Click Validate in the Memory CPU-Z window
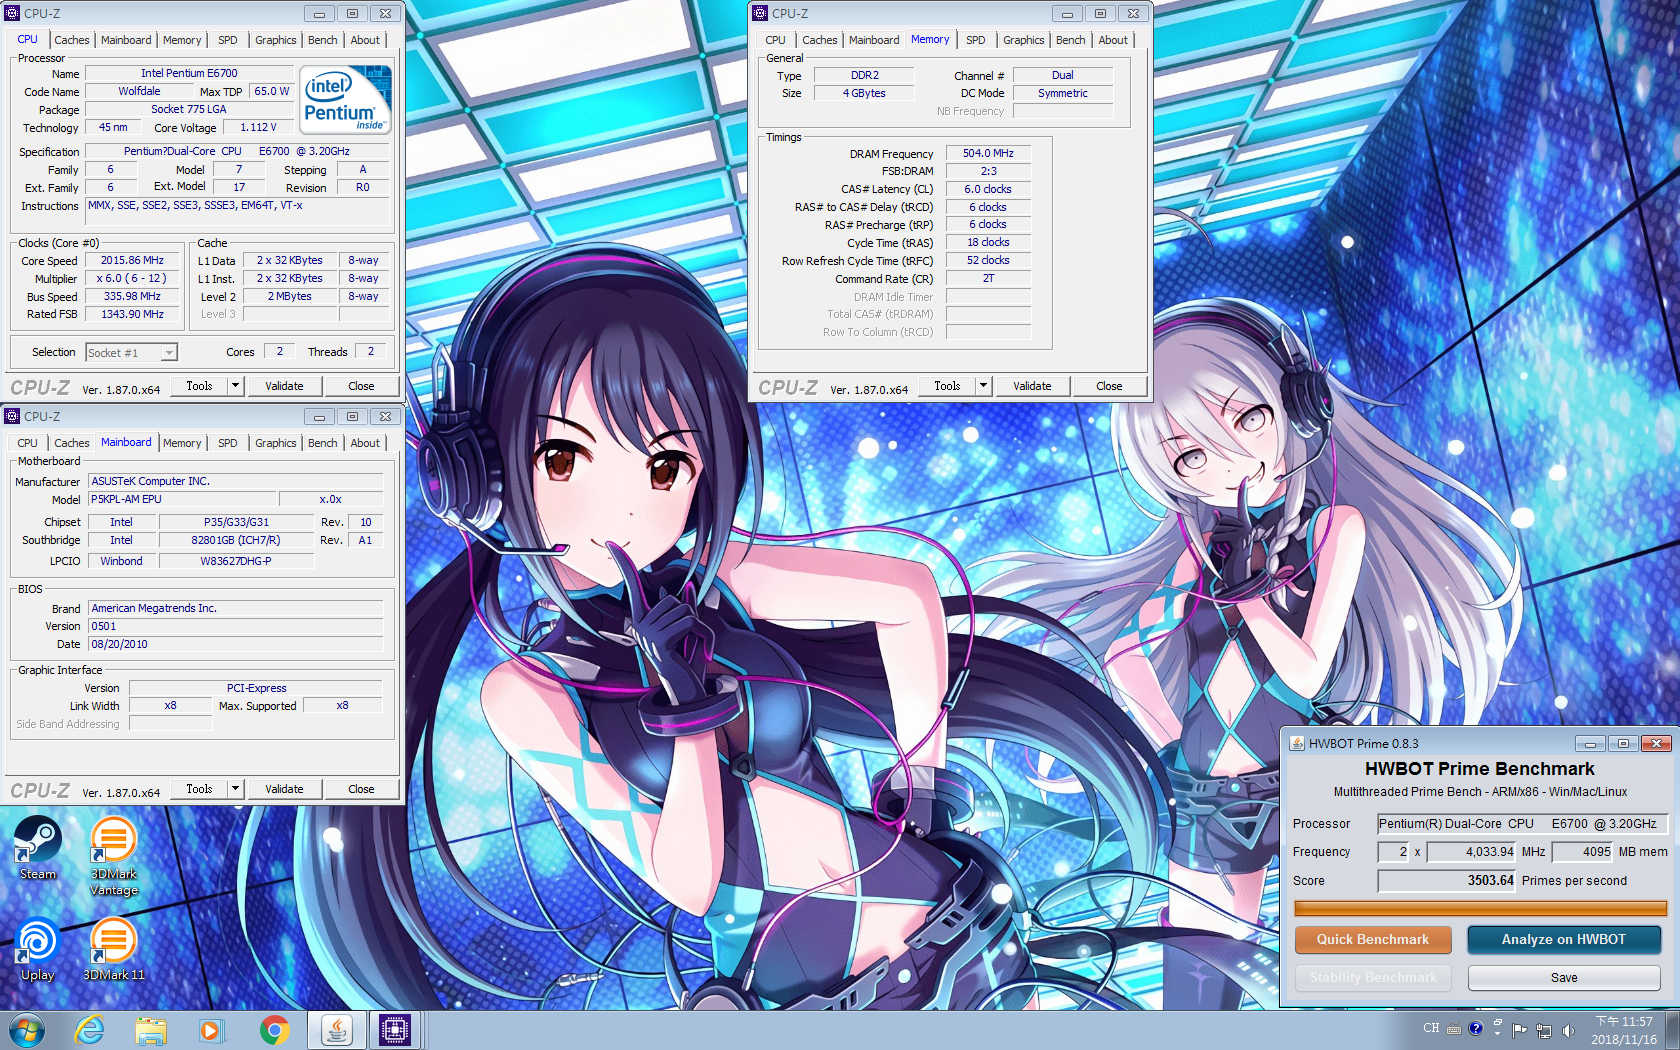This screenshot has width=1680, height=1050. [1032, 386]
